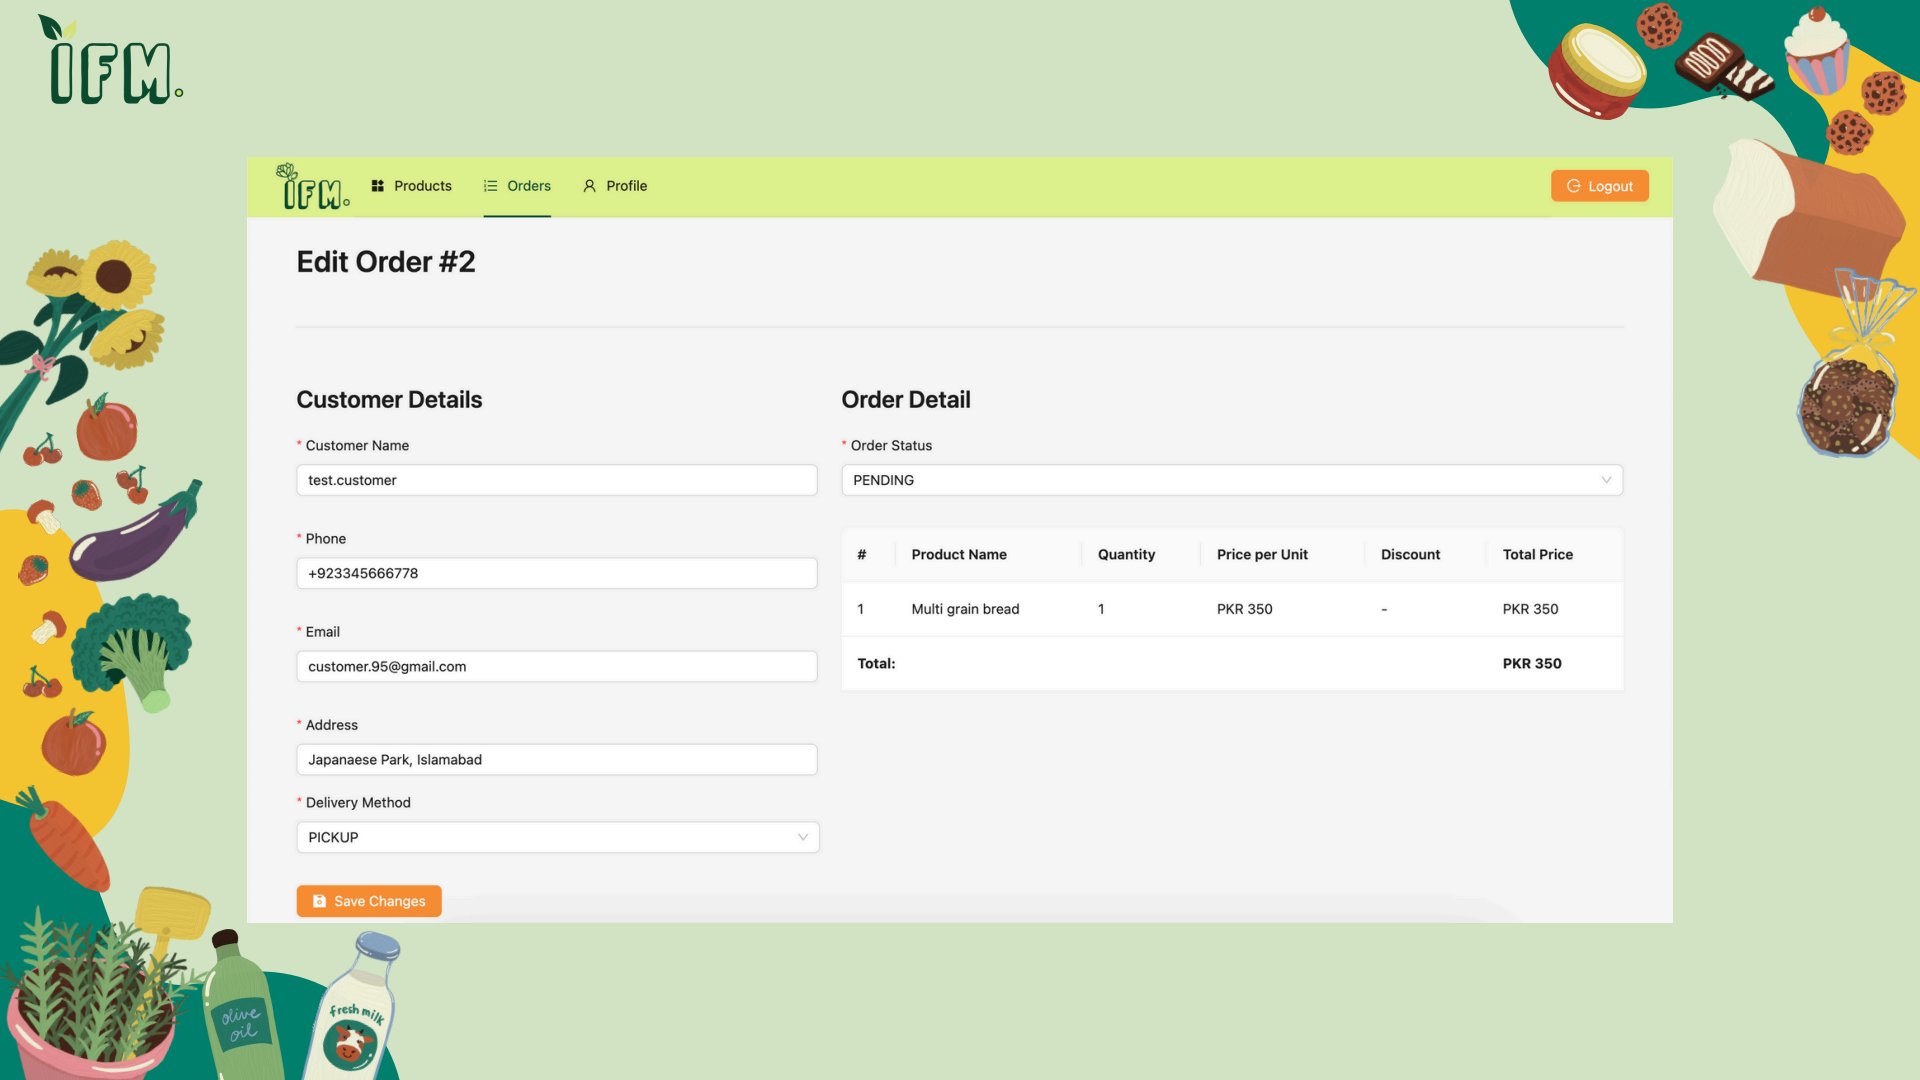Focus the Customer Name input field
This screenshot has height=1080, width=1920.
coord(556,480)
